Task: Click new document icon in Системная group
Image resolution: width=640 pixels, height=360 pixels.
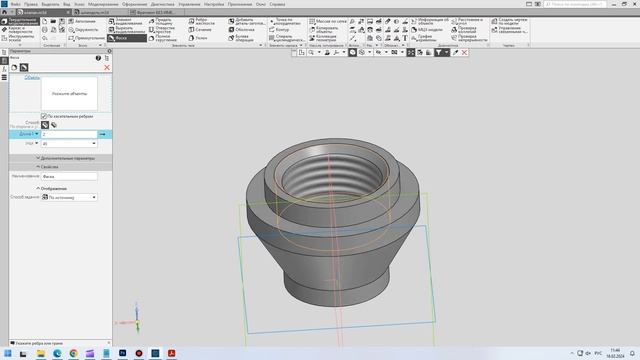Action: [x=44, y=21]
